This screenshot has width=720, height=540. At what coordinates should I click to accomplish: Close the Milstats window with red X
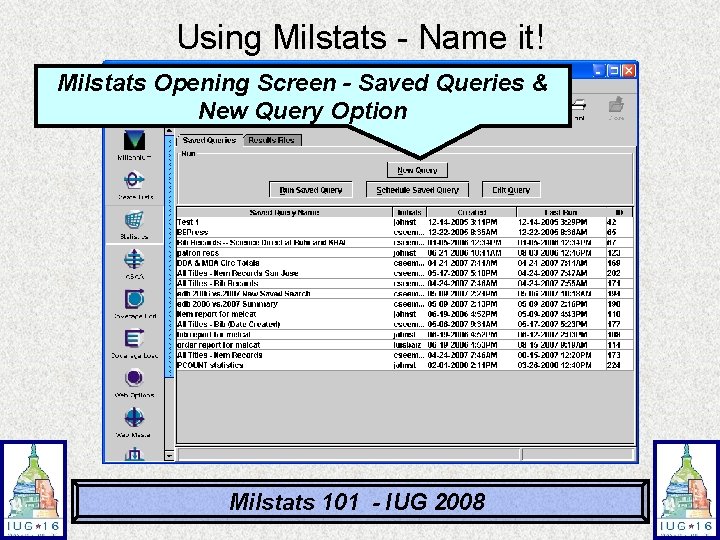pyautogui.click(x=629, y=71)
